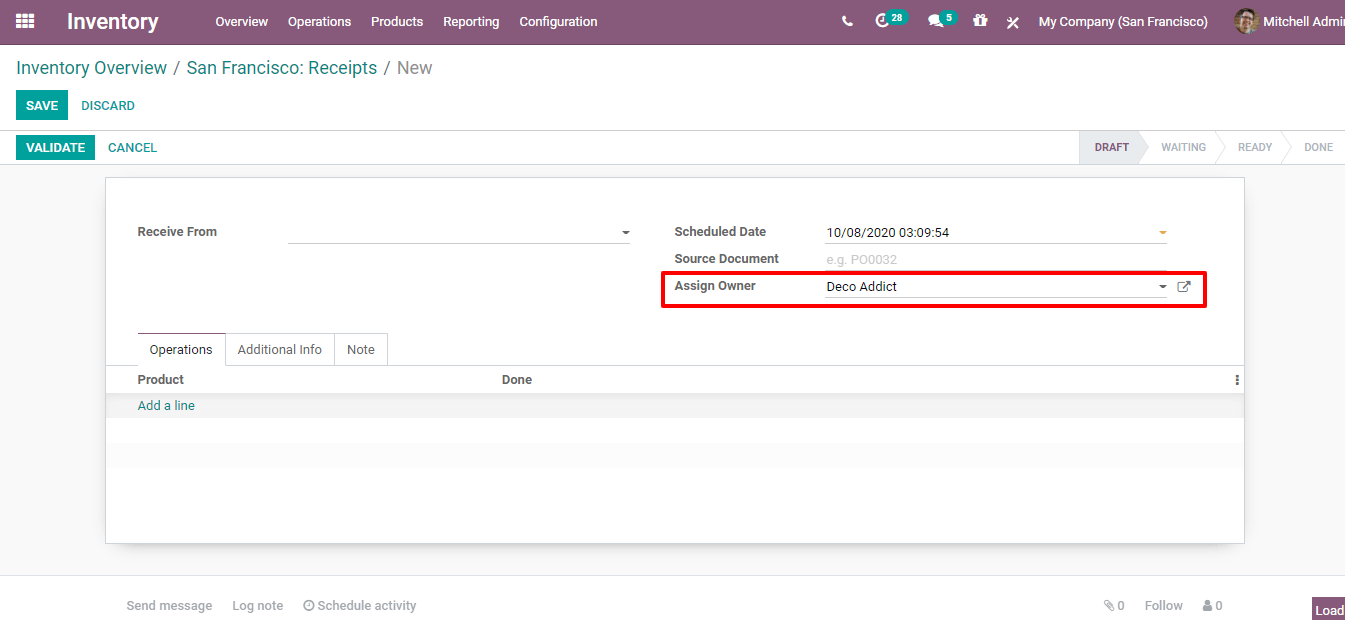This screenshot has width=1345, height=620.
Task: Open Mitchell Admin user avatar
Action: [1246, 21]
